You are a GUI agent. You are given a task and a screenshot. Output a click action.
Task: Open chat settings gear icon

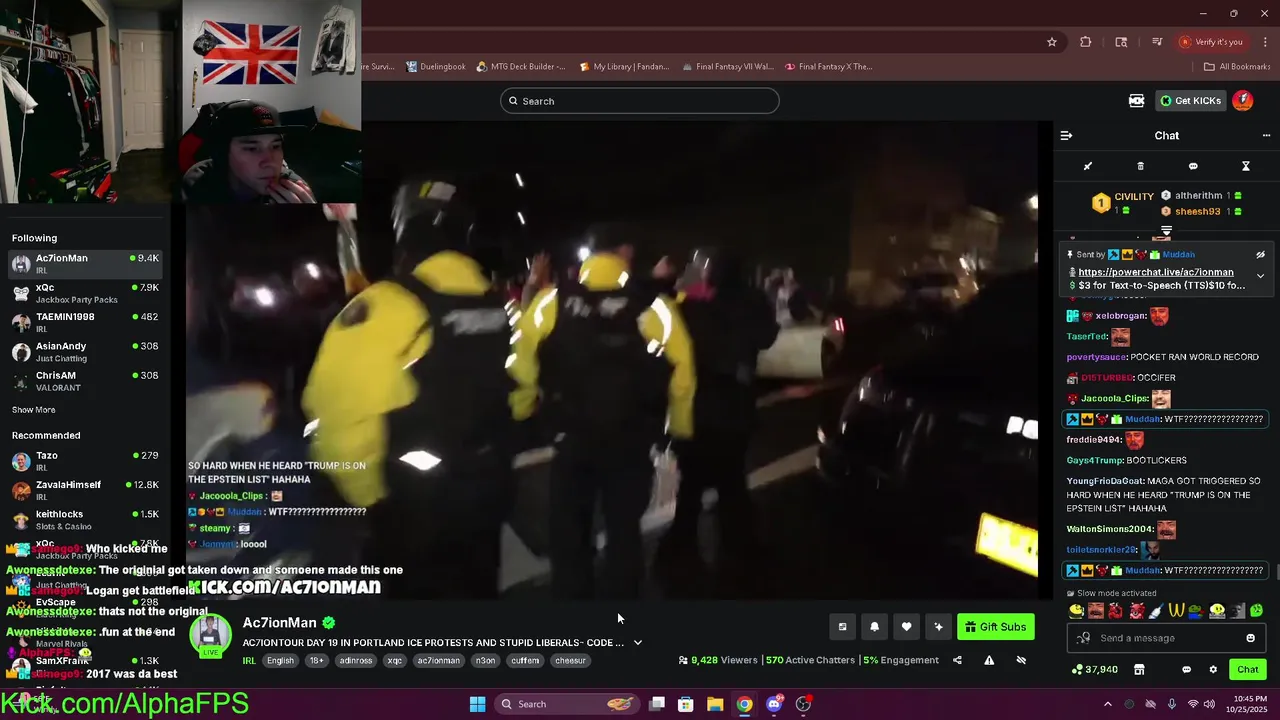click(1213, 669)
